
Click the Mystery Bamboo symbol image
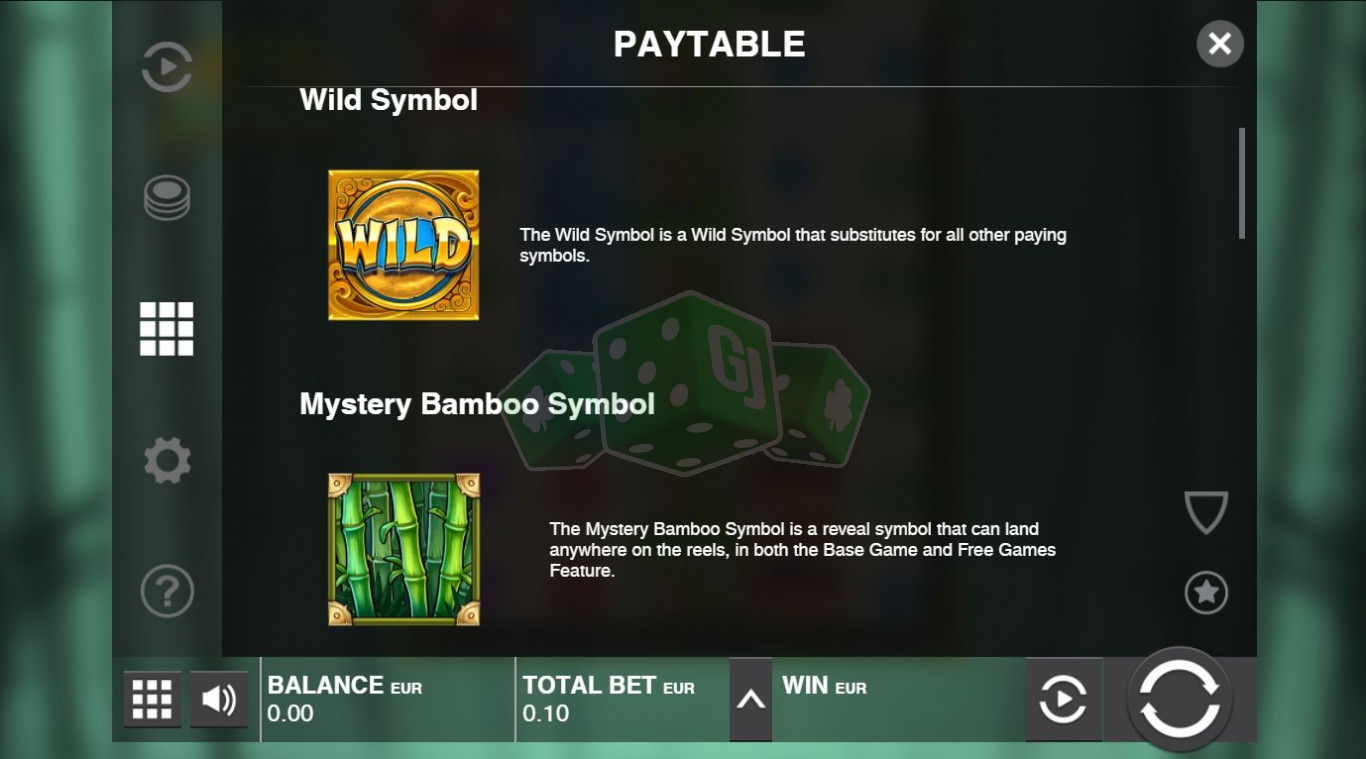404,550
